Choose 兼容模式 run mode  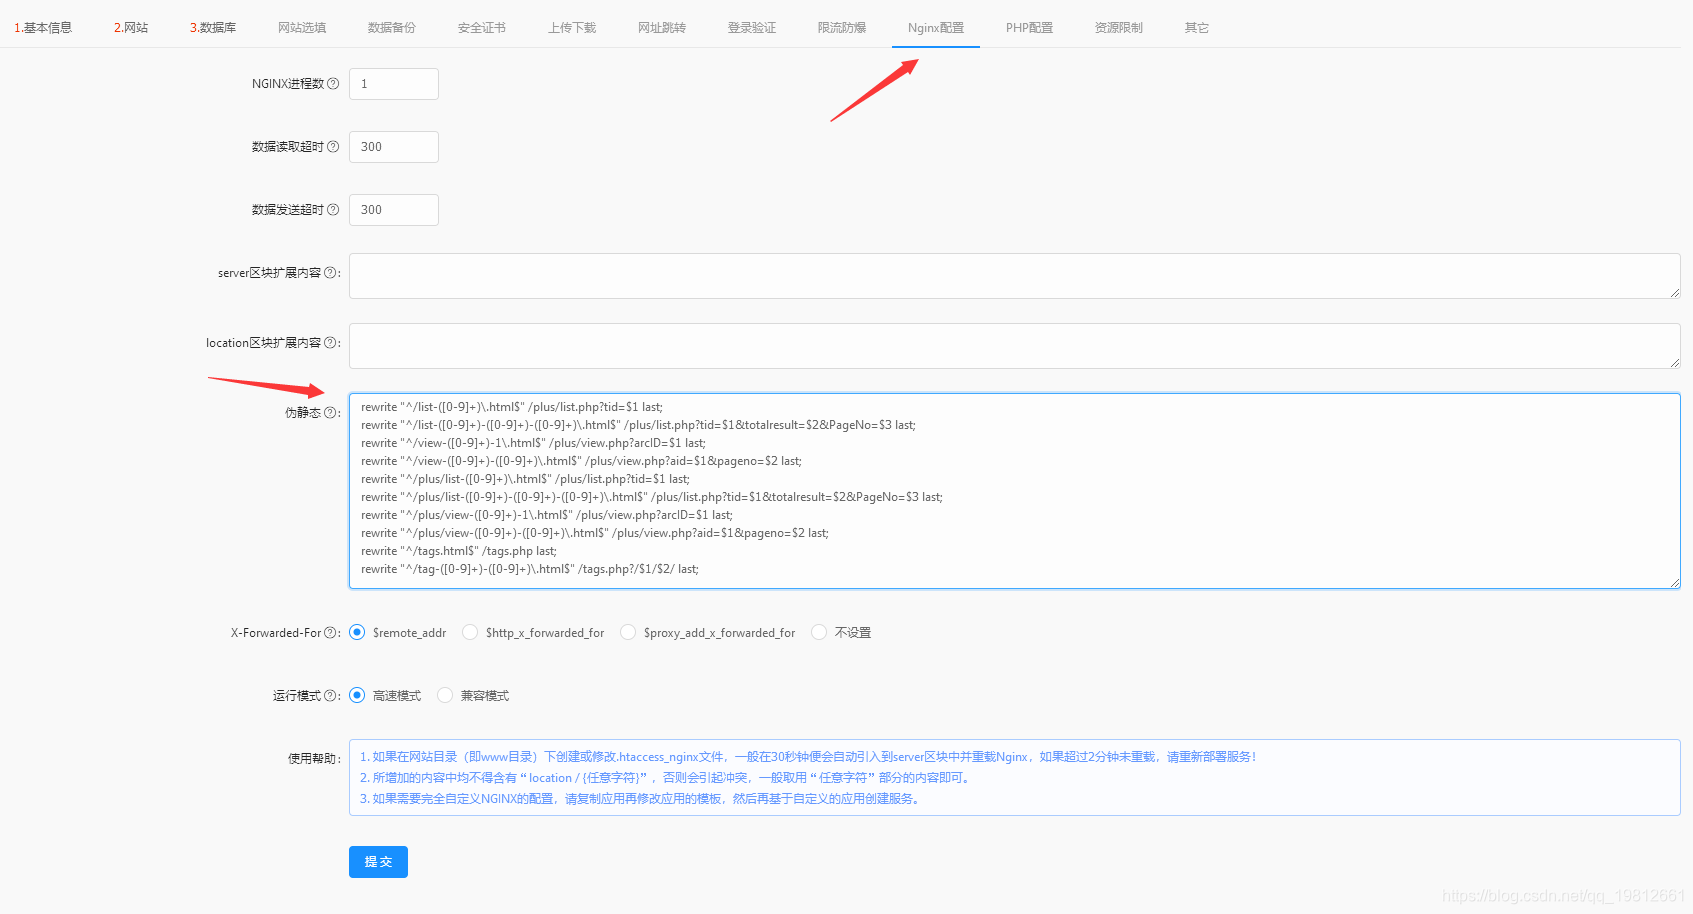[x=445, y=695]
